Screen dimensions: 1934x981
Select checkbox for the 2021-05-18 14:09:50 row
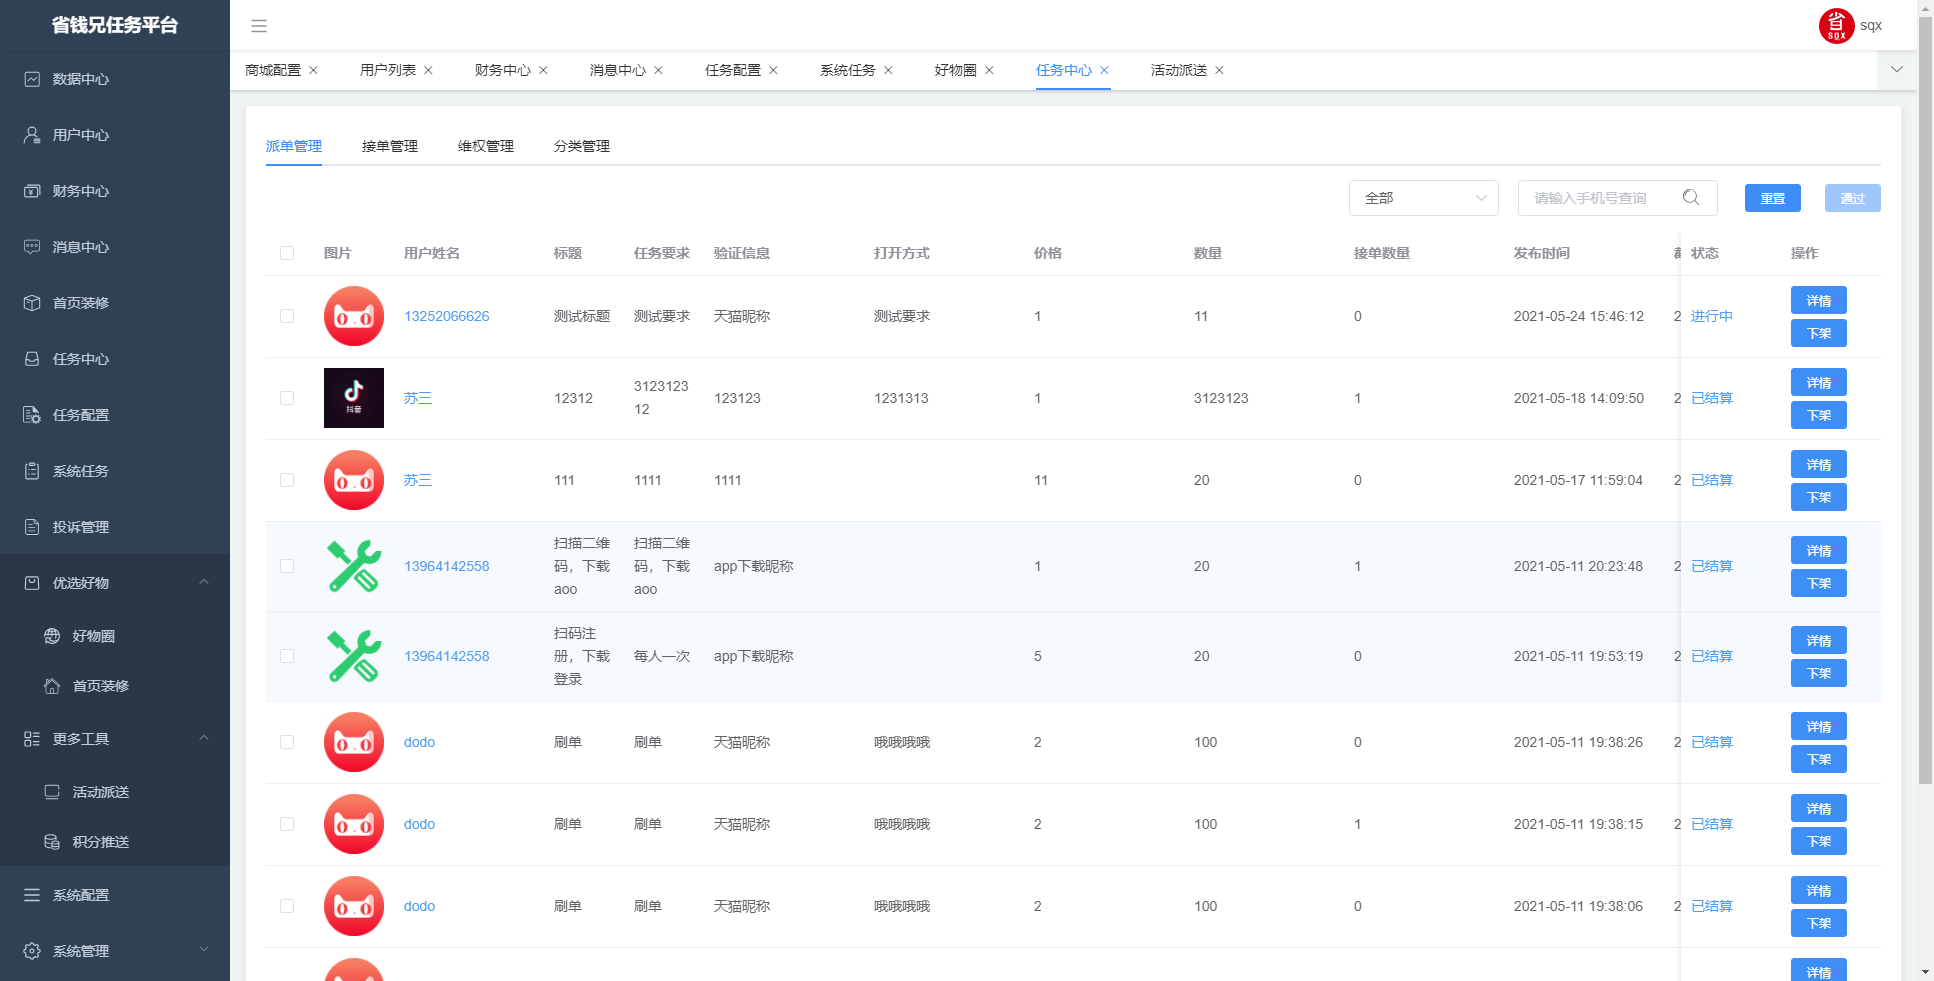tap(287, 398)
